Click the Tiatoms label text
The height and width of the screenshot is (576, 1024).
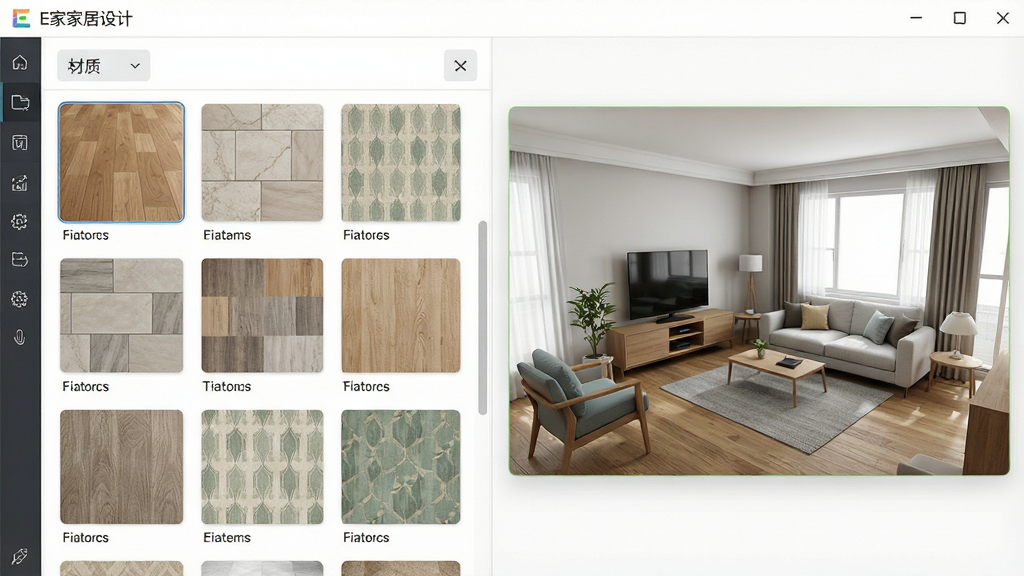coord(227,387)
